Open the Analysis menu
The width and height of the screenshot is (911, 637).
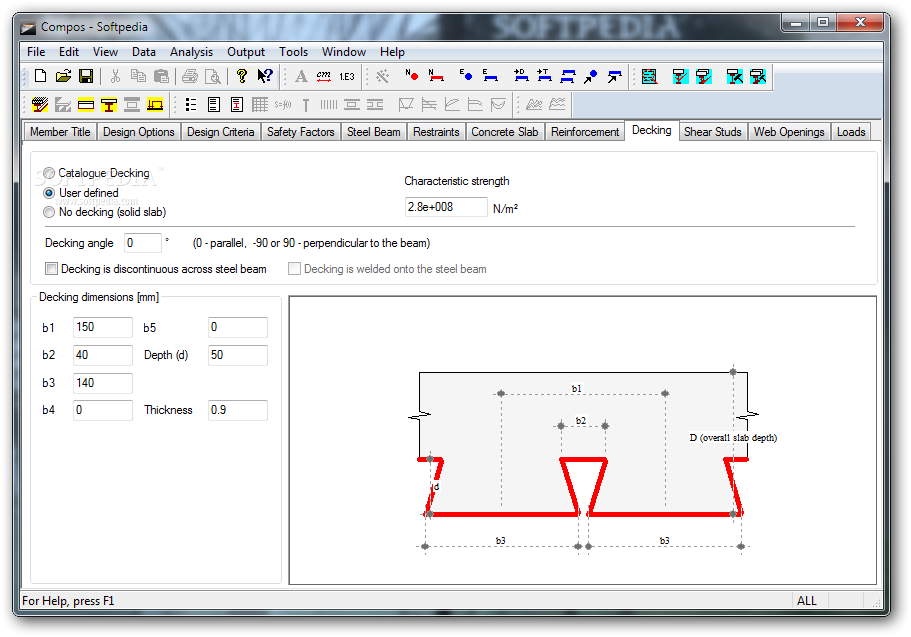[x=191, y=52]
